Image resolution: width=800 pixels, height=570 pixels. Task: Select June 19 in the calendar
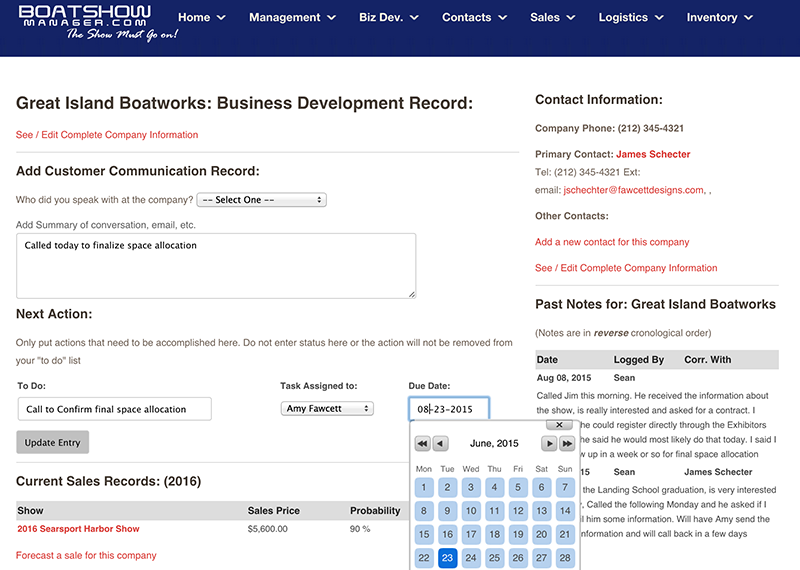[x=518, y=534]
